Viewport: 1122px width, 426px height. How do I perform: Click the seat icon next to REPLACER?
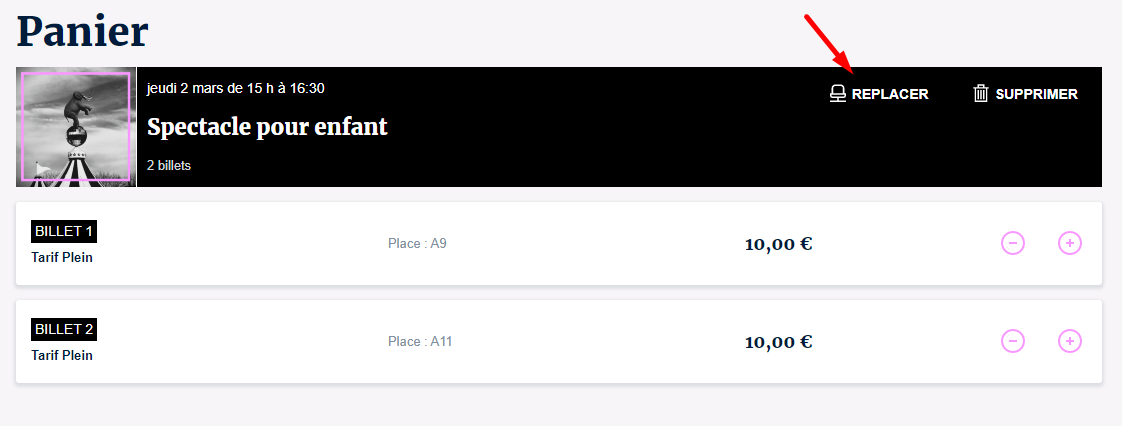(838, 94)
